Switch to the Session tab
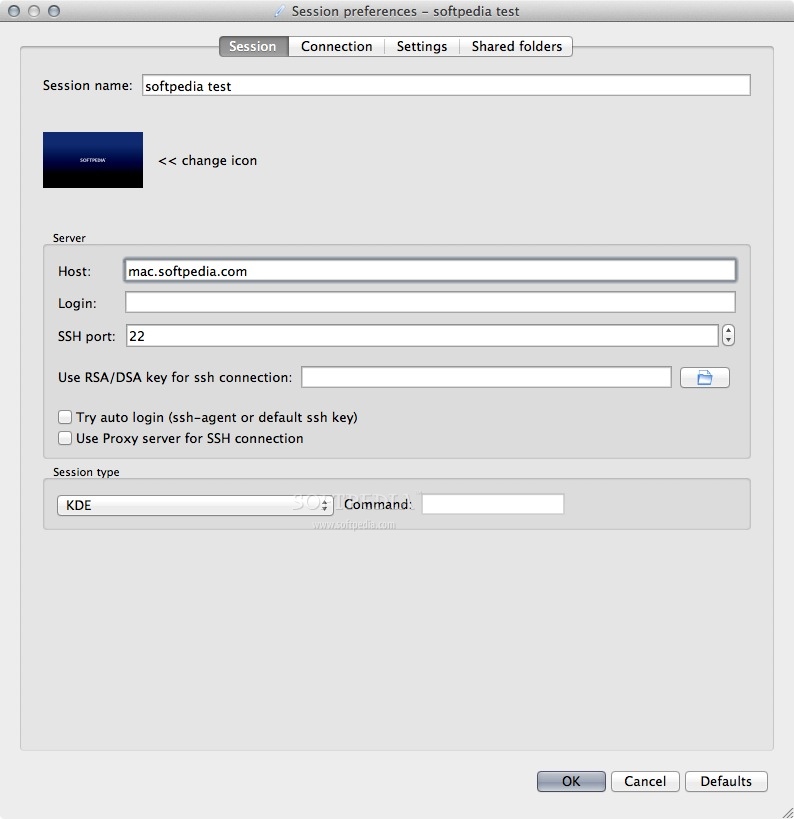This screenshot has width=794, height=819. pos(253,46)
